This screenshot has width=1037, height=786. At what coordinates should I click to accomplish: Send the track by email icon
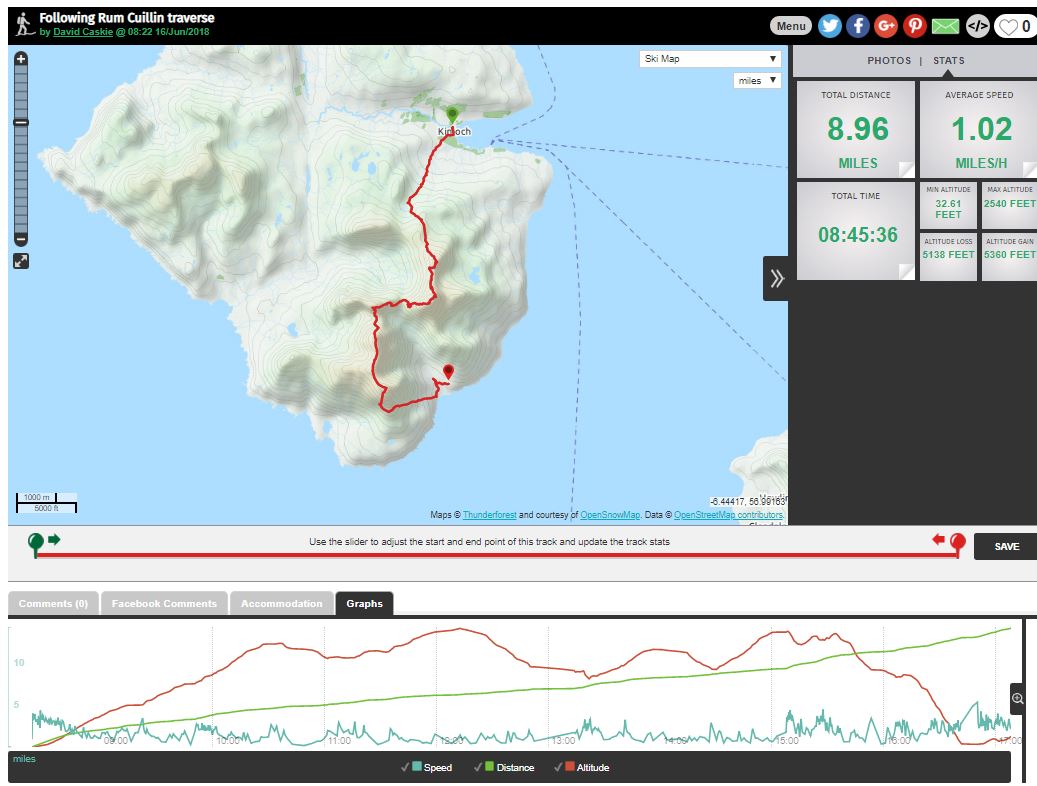(x=945, y=27)
